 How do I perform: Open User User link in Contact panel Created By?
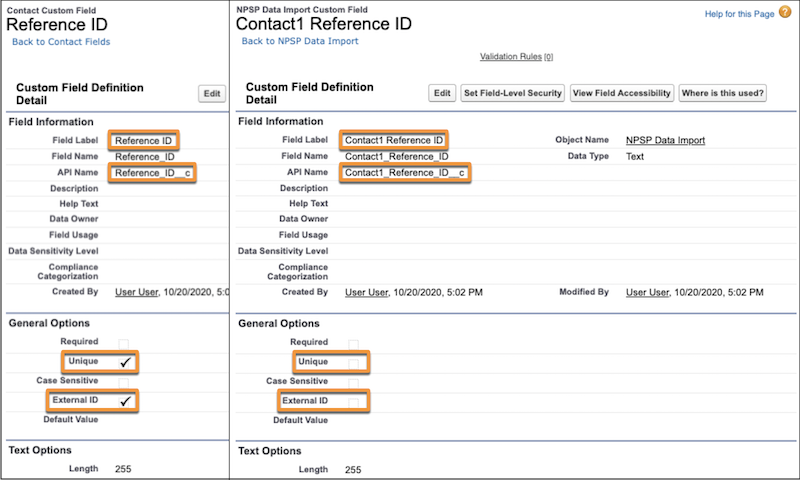click(136, 292)
